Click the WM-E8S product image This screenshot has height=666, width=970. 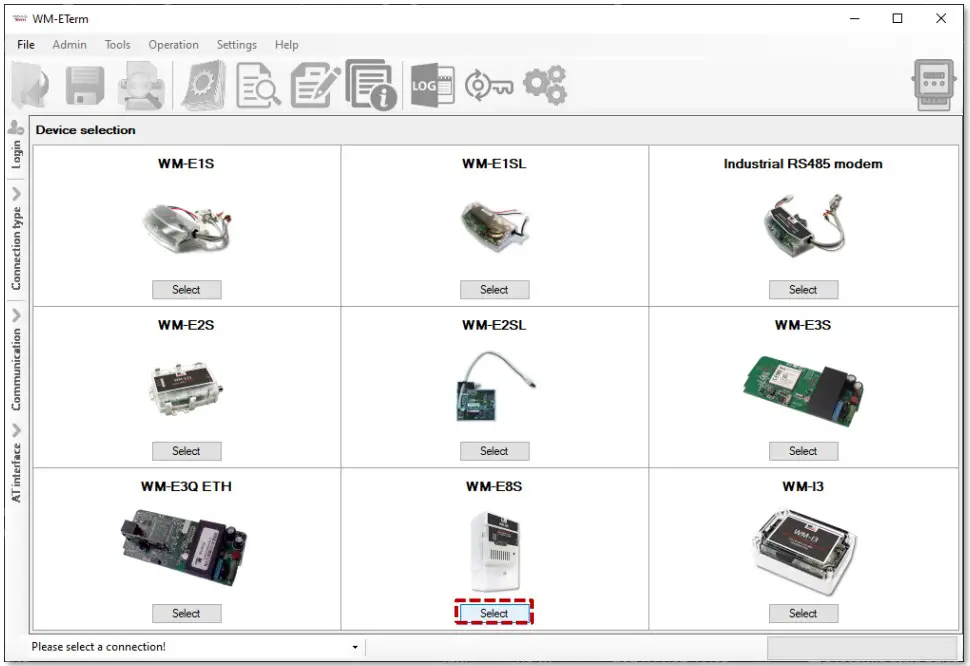point(495,552)
